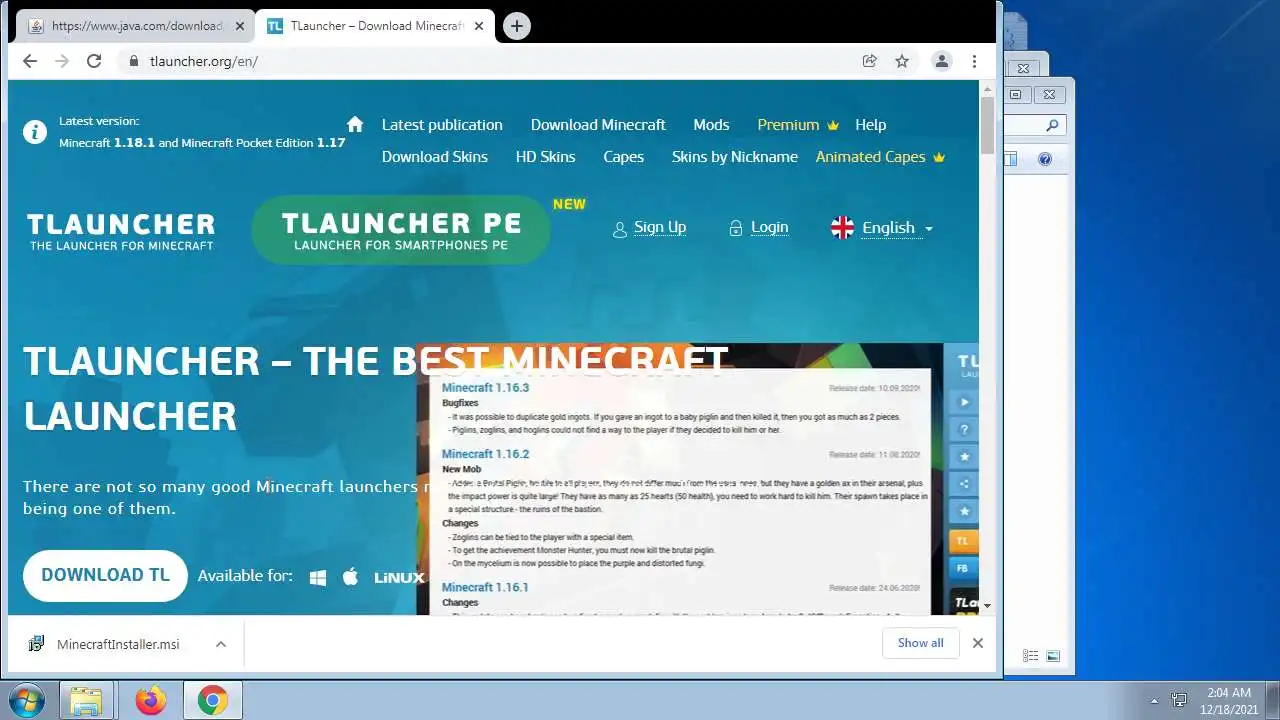
Task: Share this page from the address bar
Action: [870, 61]
